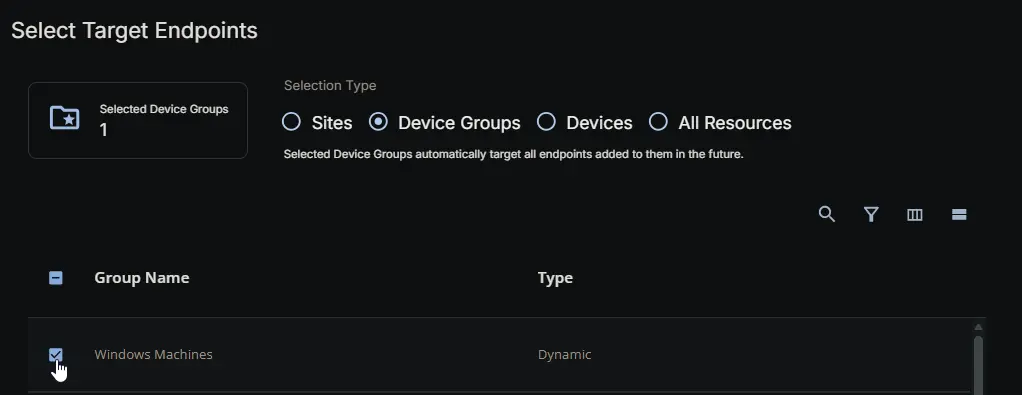Sort by Group Name column header
The width and height of the screenshot is (1022, 395).
pyautogui.click(x=141, y=278)
